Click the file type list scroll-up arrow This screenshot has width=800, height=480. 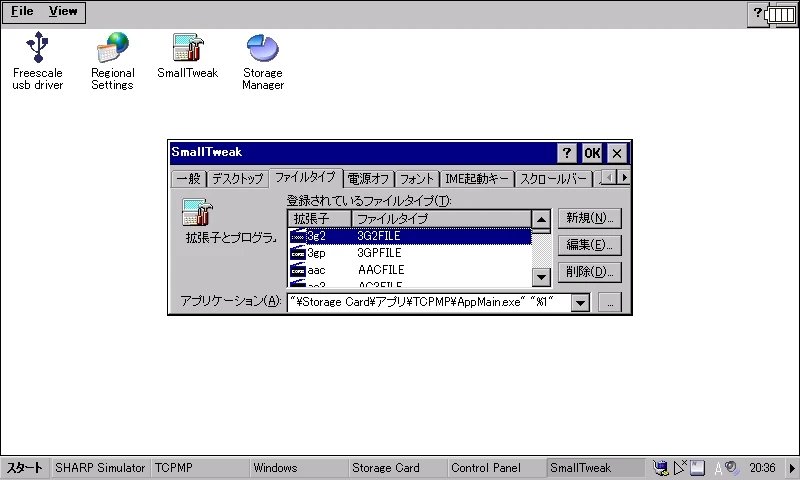pyautogui.click(x=541, y=220)
